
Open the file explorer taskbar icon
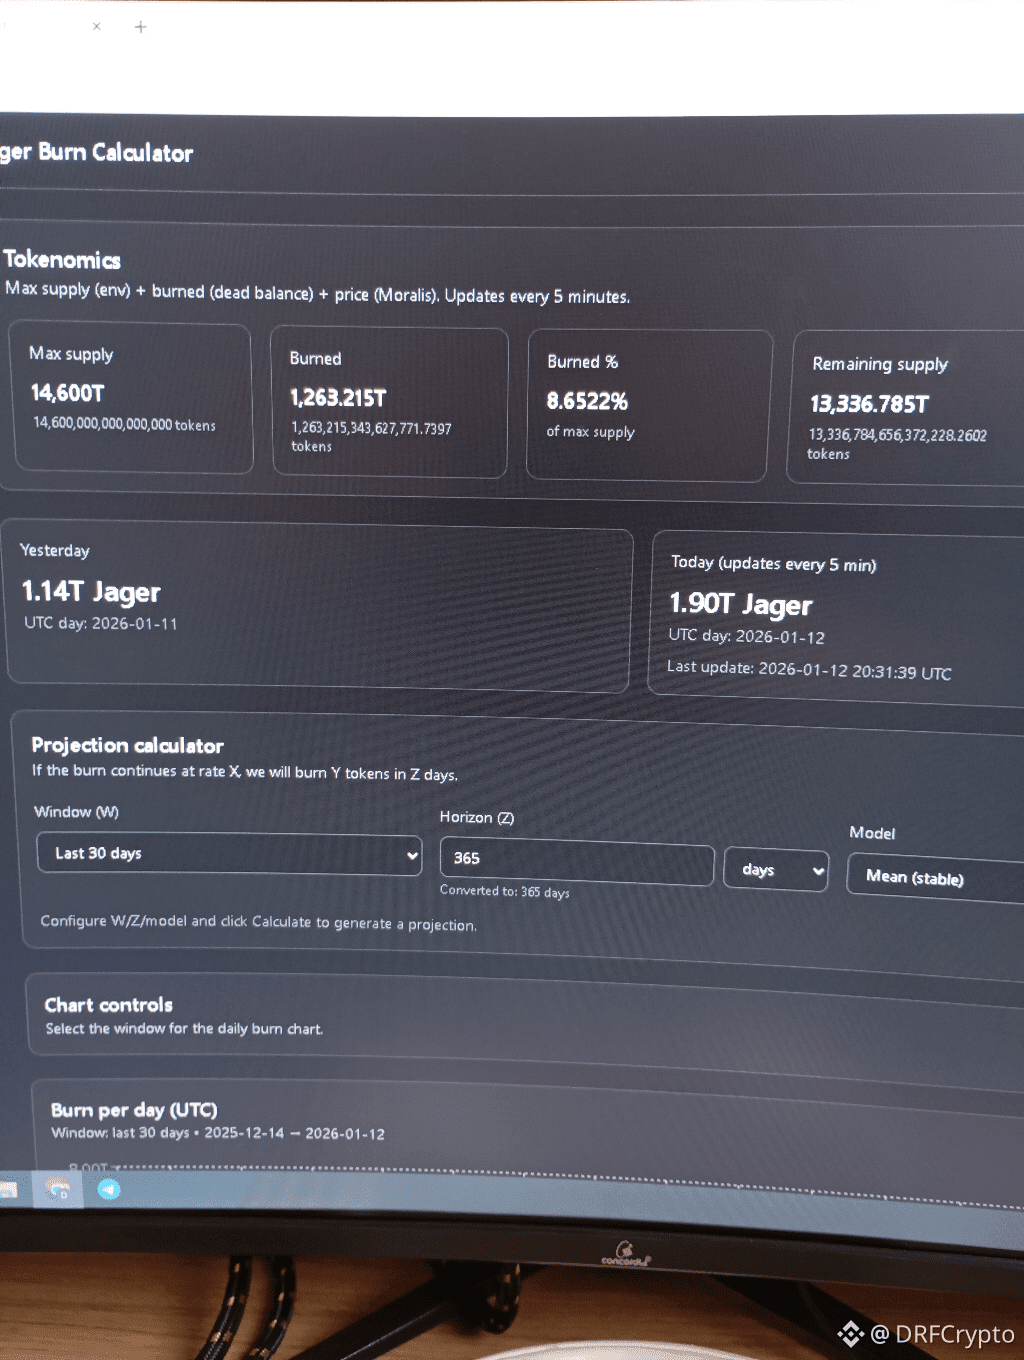[8, 1189]
